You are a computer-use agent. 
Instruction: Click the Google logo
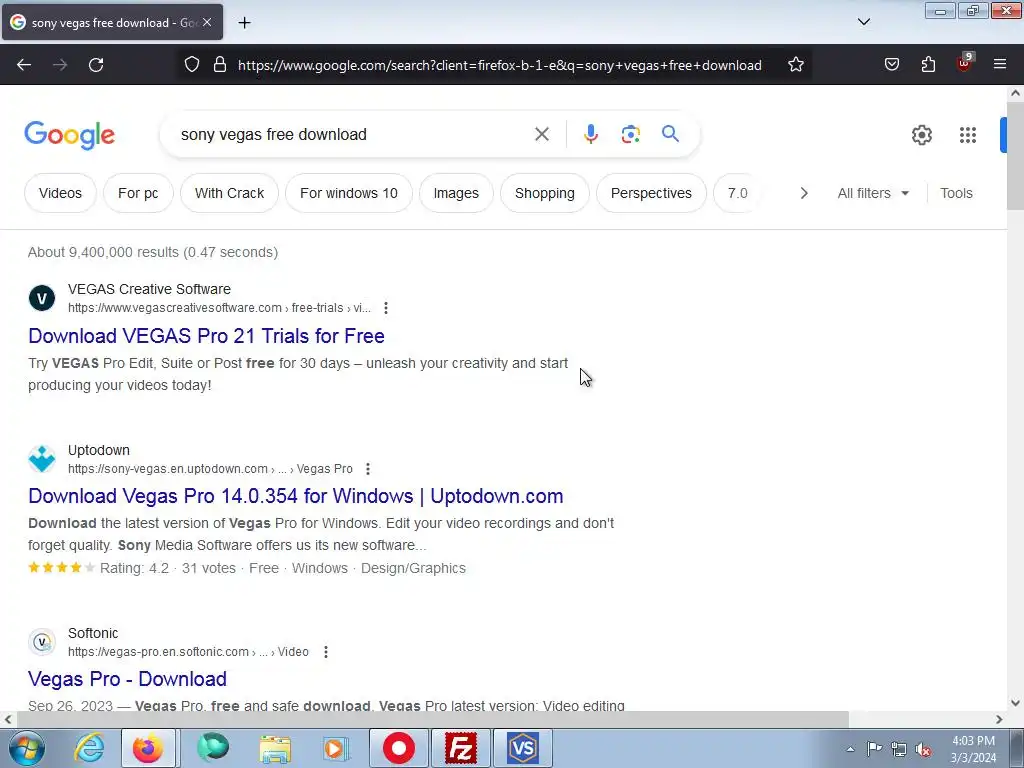[70, 136]
